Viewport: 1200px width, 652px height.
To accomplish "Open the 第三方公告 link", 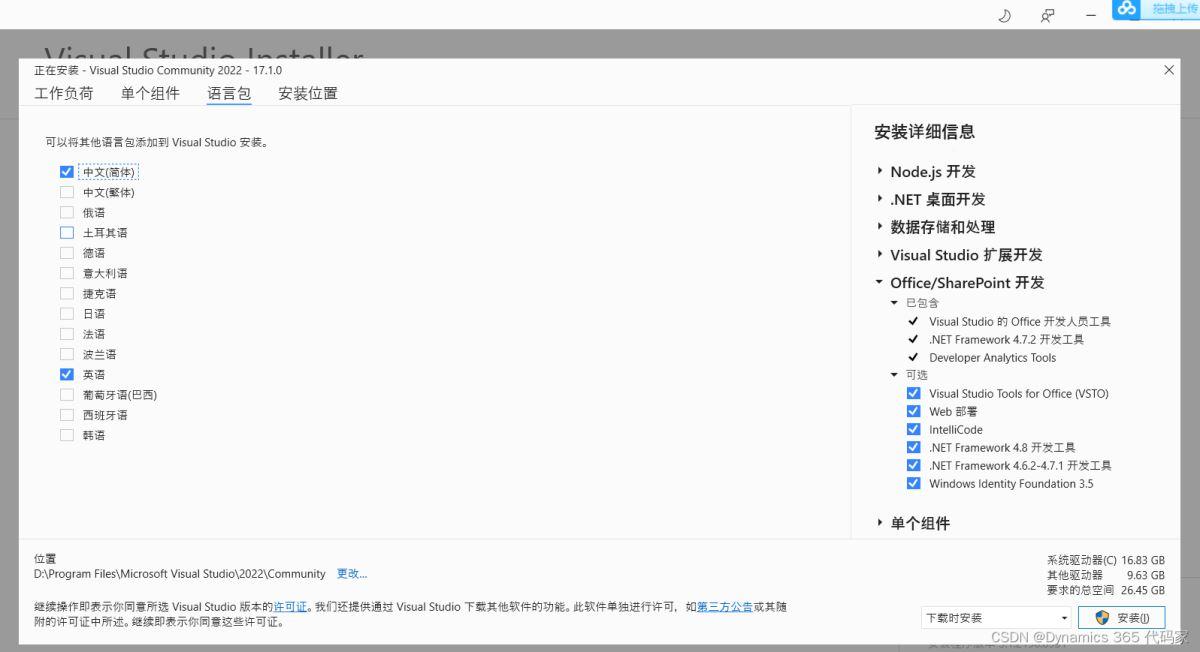I will [x=725, y=607].
